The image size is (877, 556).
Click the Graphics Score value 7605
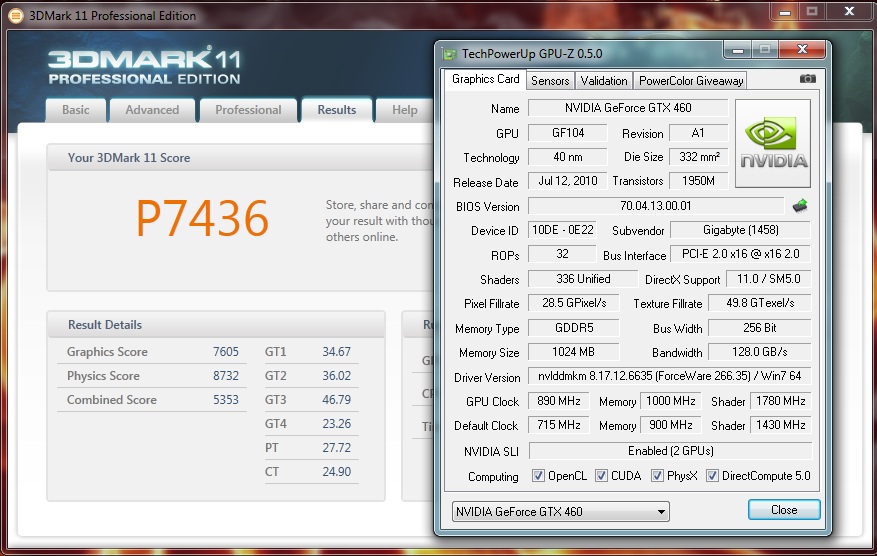coord(225,351)
